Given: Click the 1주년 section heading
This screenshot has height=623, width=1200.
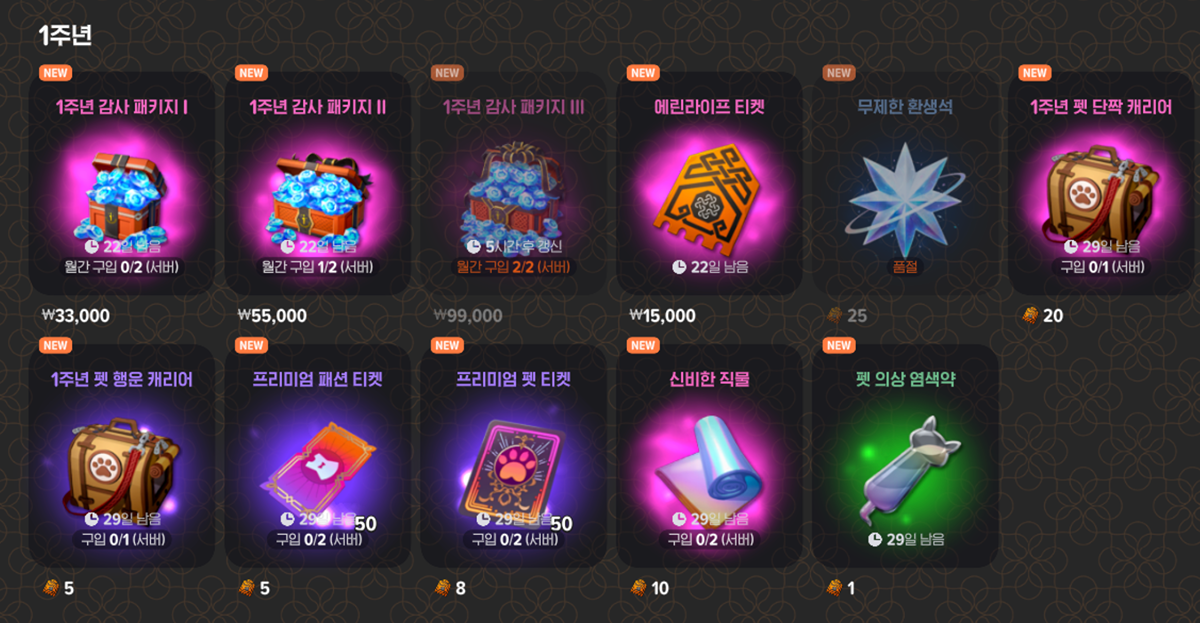Looking at the screenshot, I should 65,35.
